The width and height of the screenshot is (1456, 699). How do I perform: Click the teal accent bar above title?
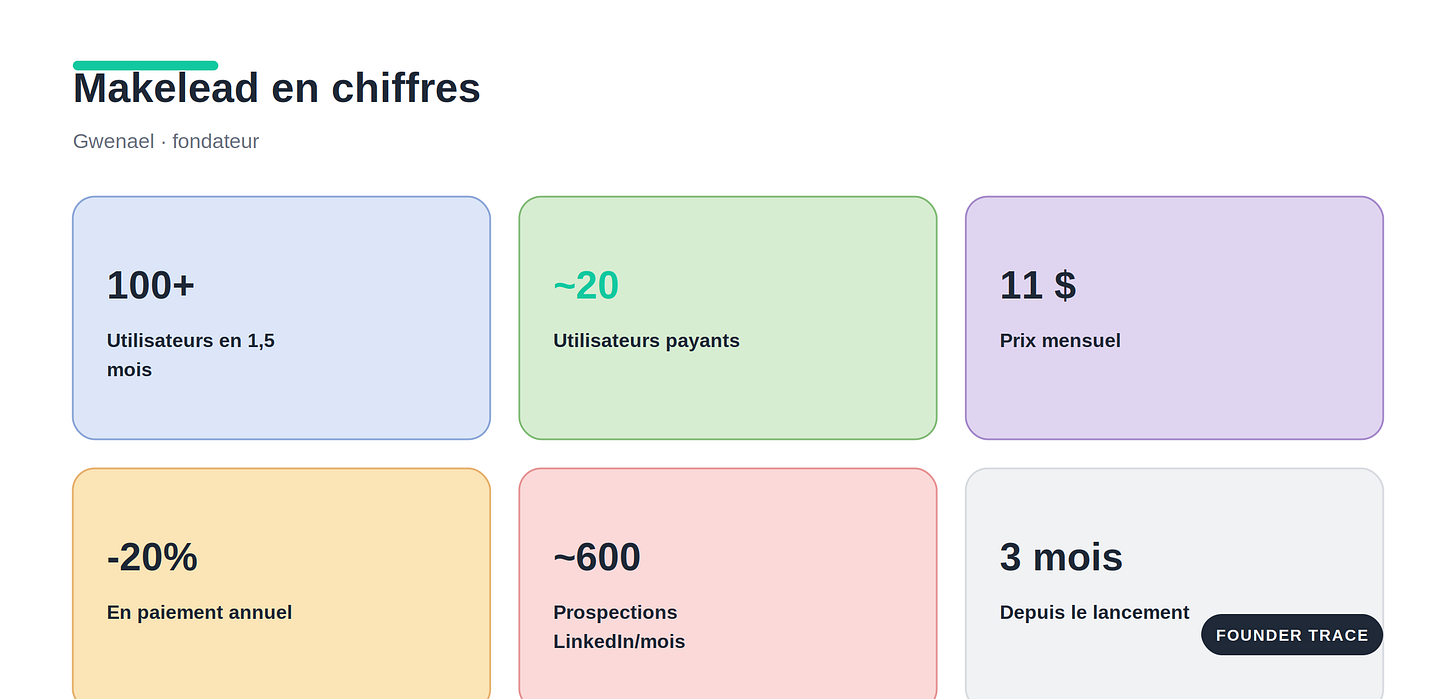tap(145, 65)
